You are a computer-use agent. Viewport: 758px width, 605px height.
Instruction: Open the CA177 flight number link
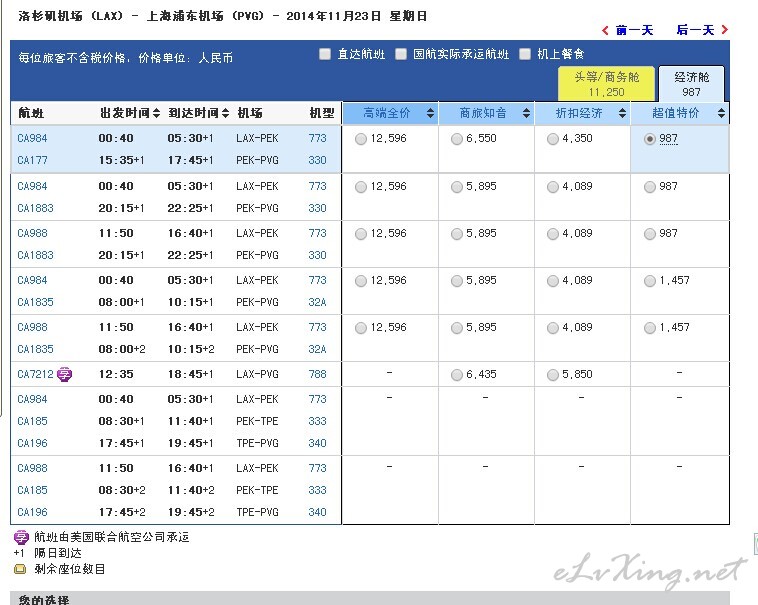[33, 161]
